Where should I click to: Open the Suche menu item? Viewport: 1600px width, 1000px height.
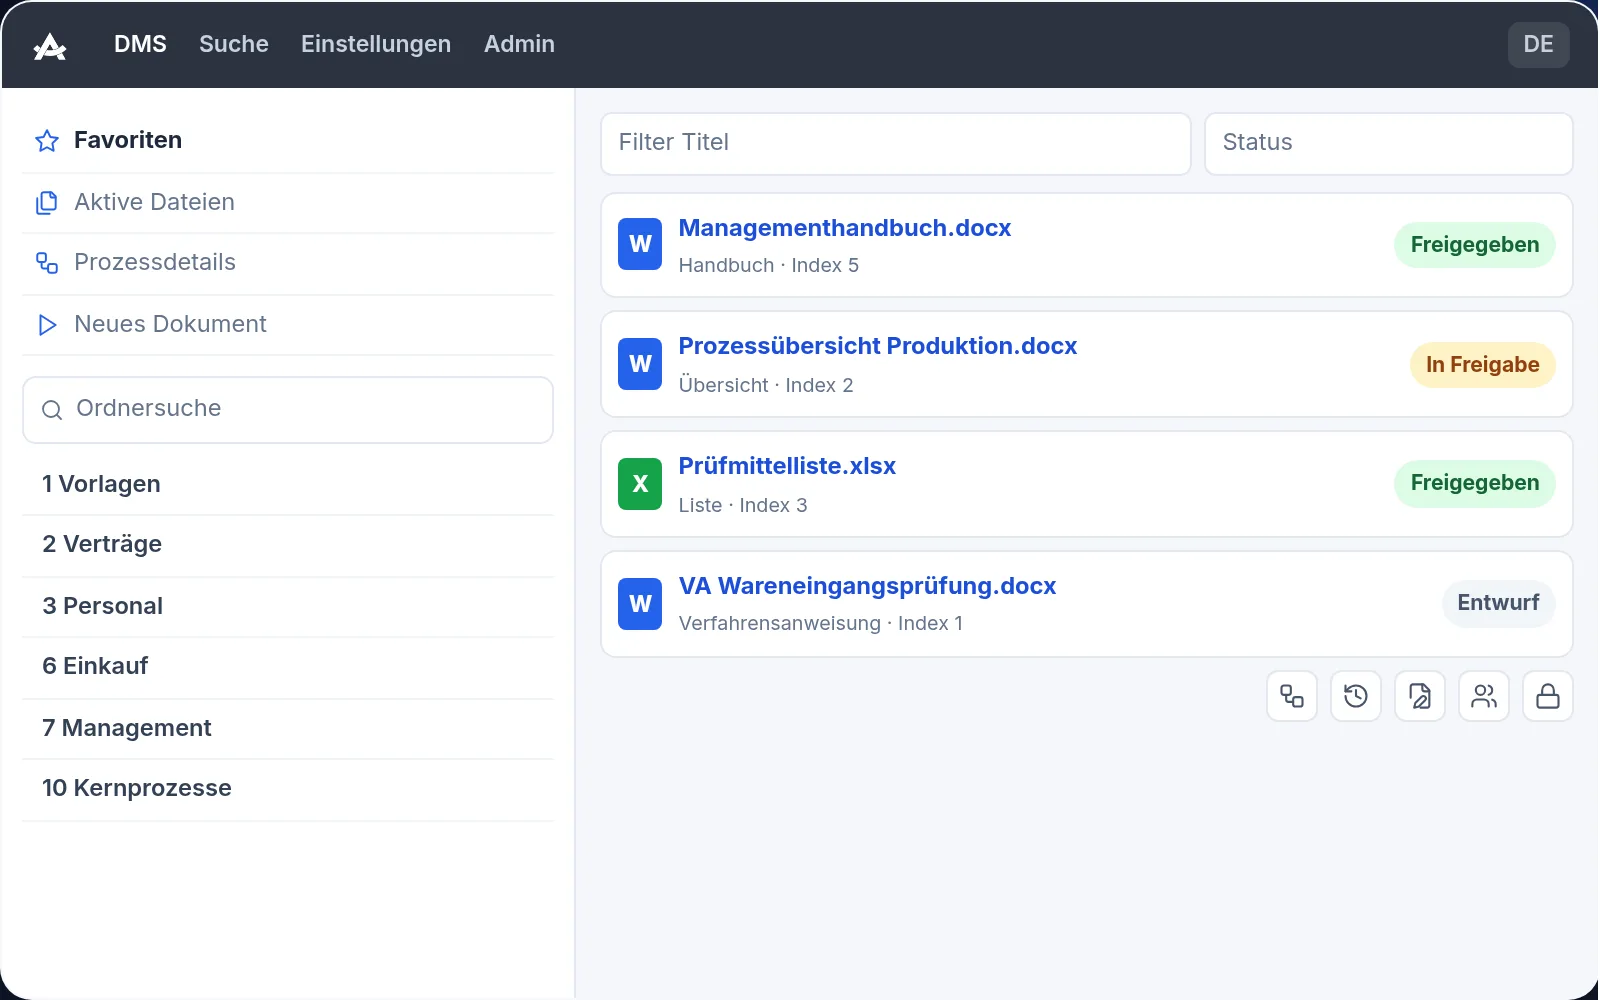(234, 44)
